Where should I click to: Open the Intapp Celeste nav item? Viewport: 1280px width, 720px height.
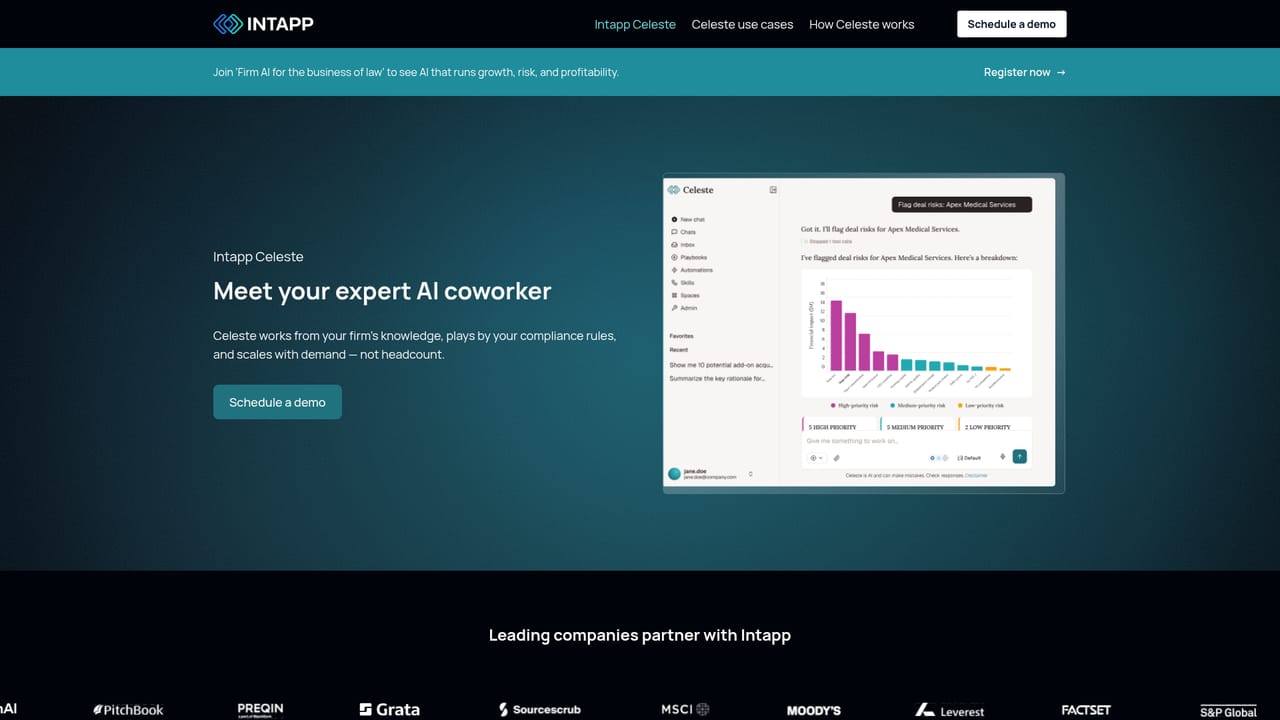(x=635, y=24)
